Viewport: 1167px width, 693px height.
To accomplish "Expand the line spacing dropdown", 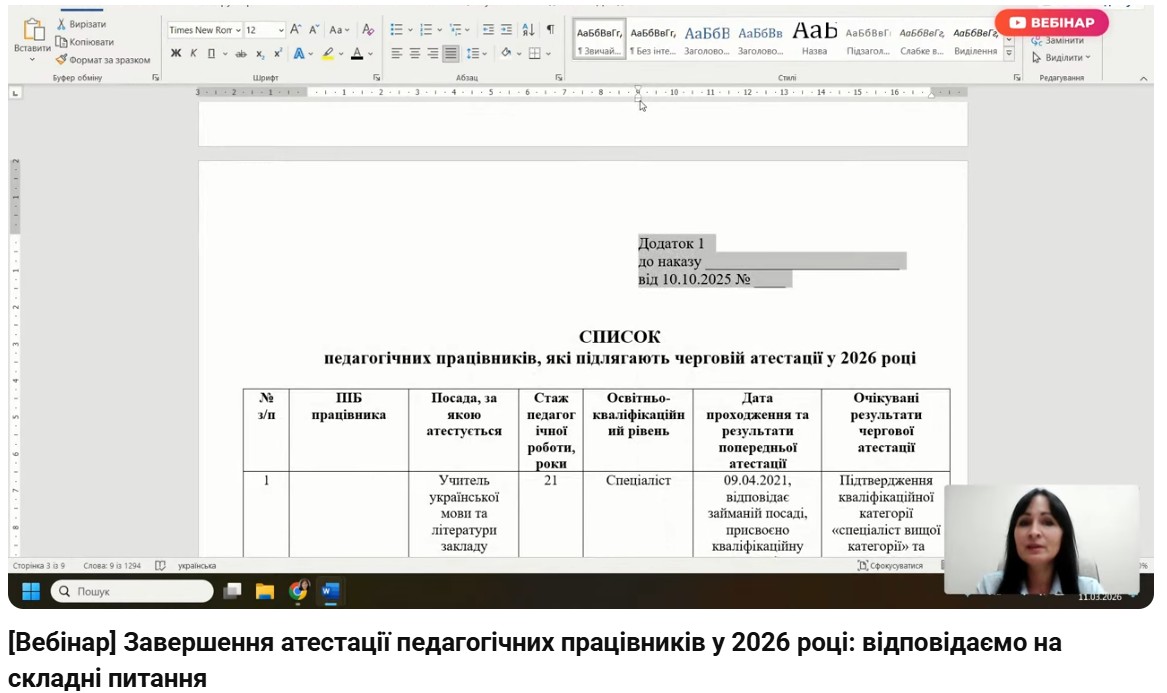I will click(x=477, y=54).
